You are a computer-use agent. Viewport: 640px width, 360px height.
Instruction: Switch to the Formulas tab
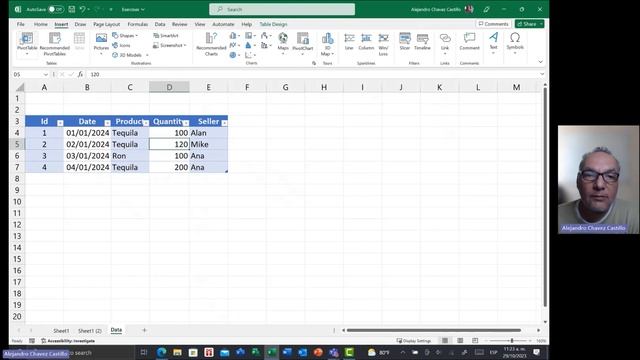[138, 24]
